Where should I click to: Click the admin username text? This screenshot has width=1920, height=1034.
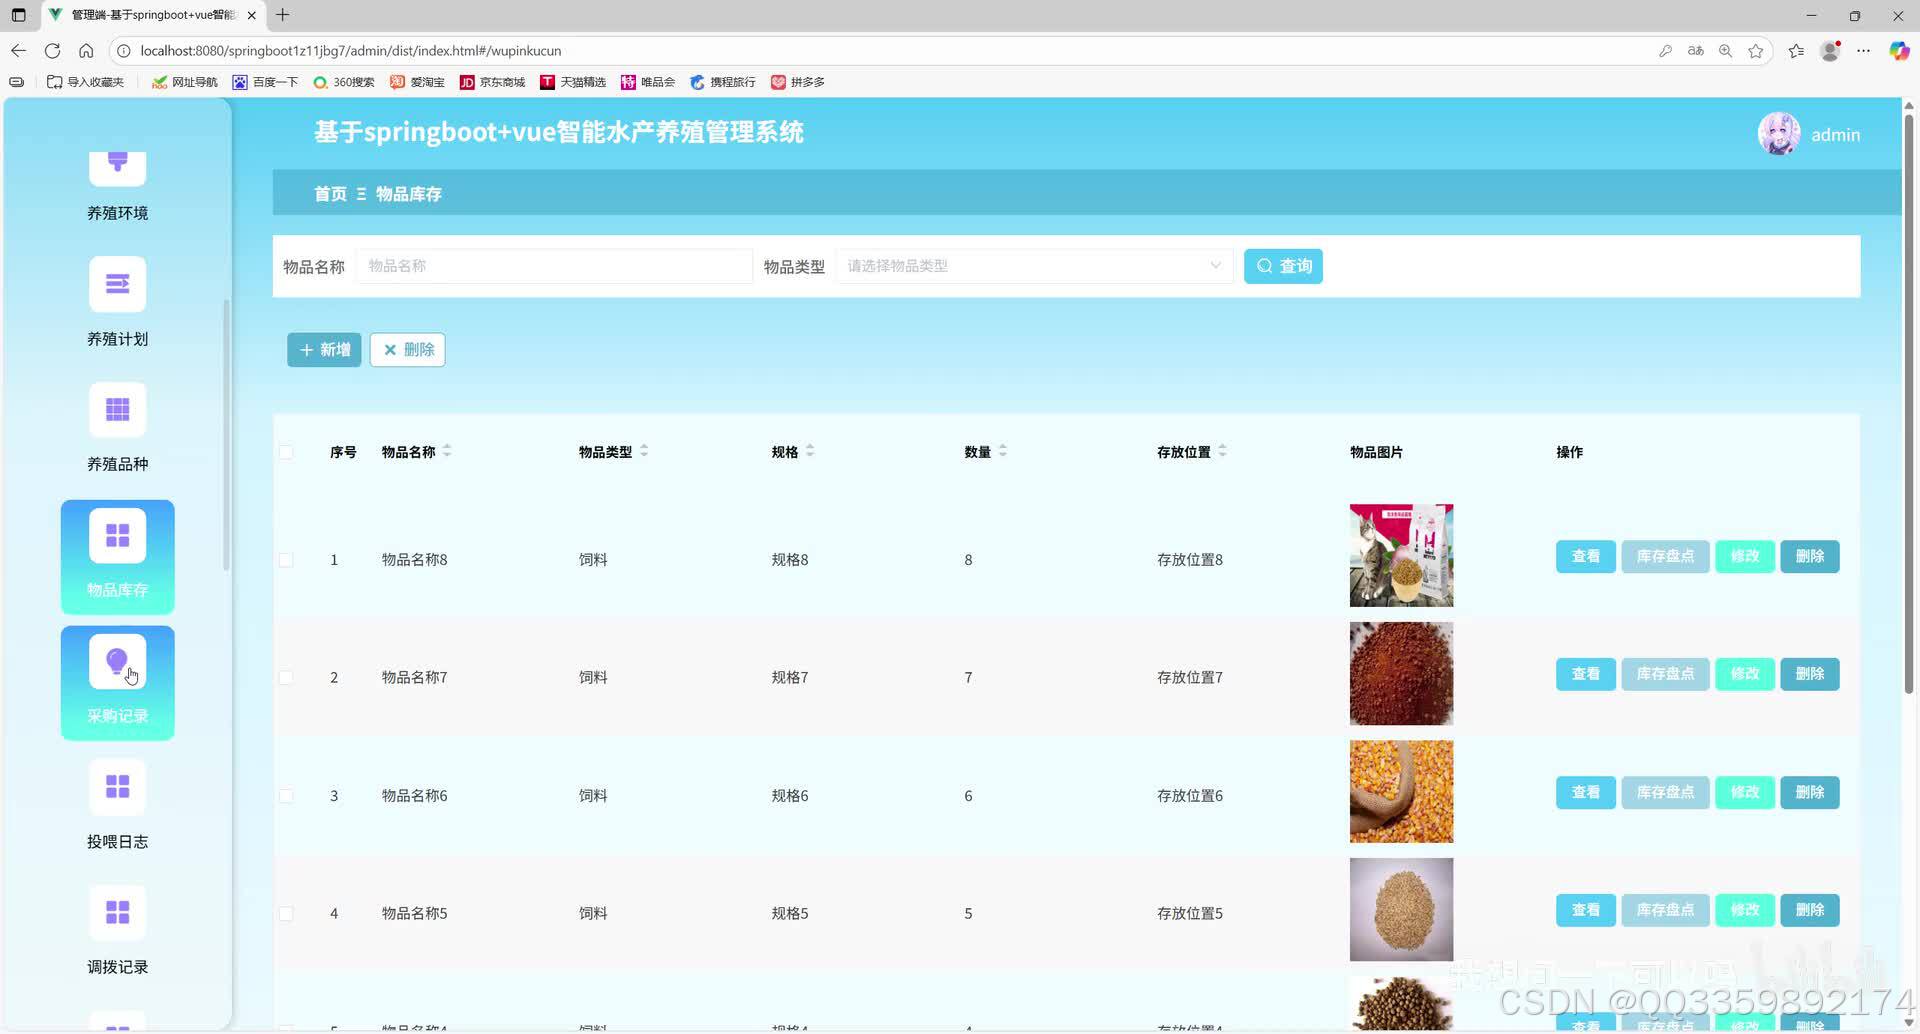coord(1835,135)
